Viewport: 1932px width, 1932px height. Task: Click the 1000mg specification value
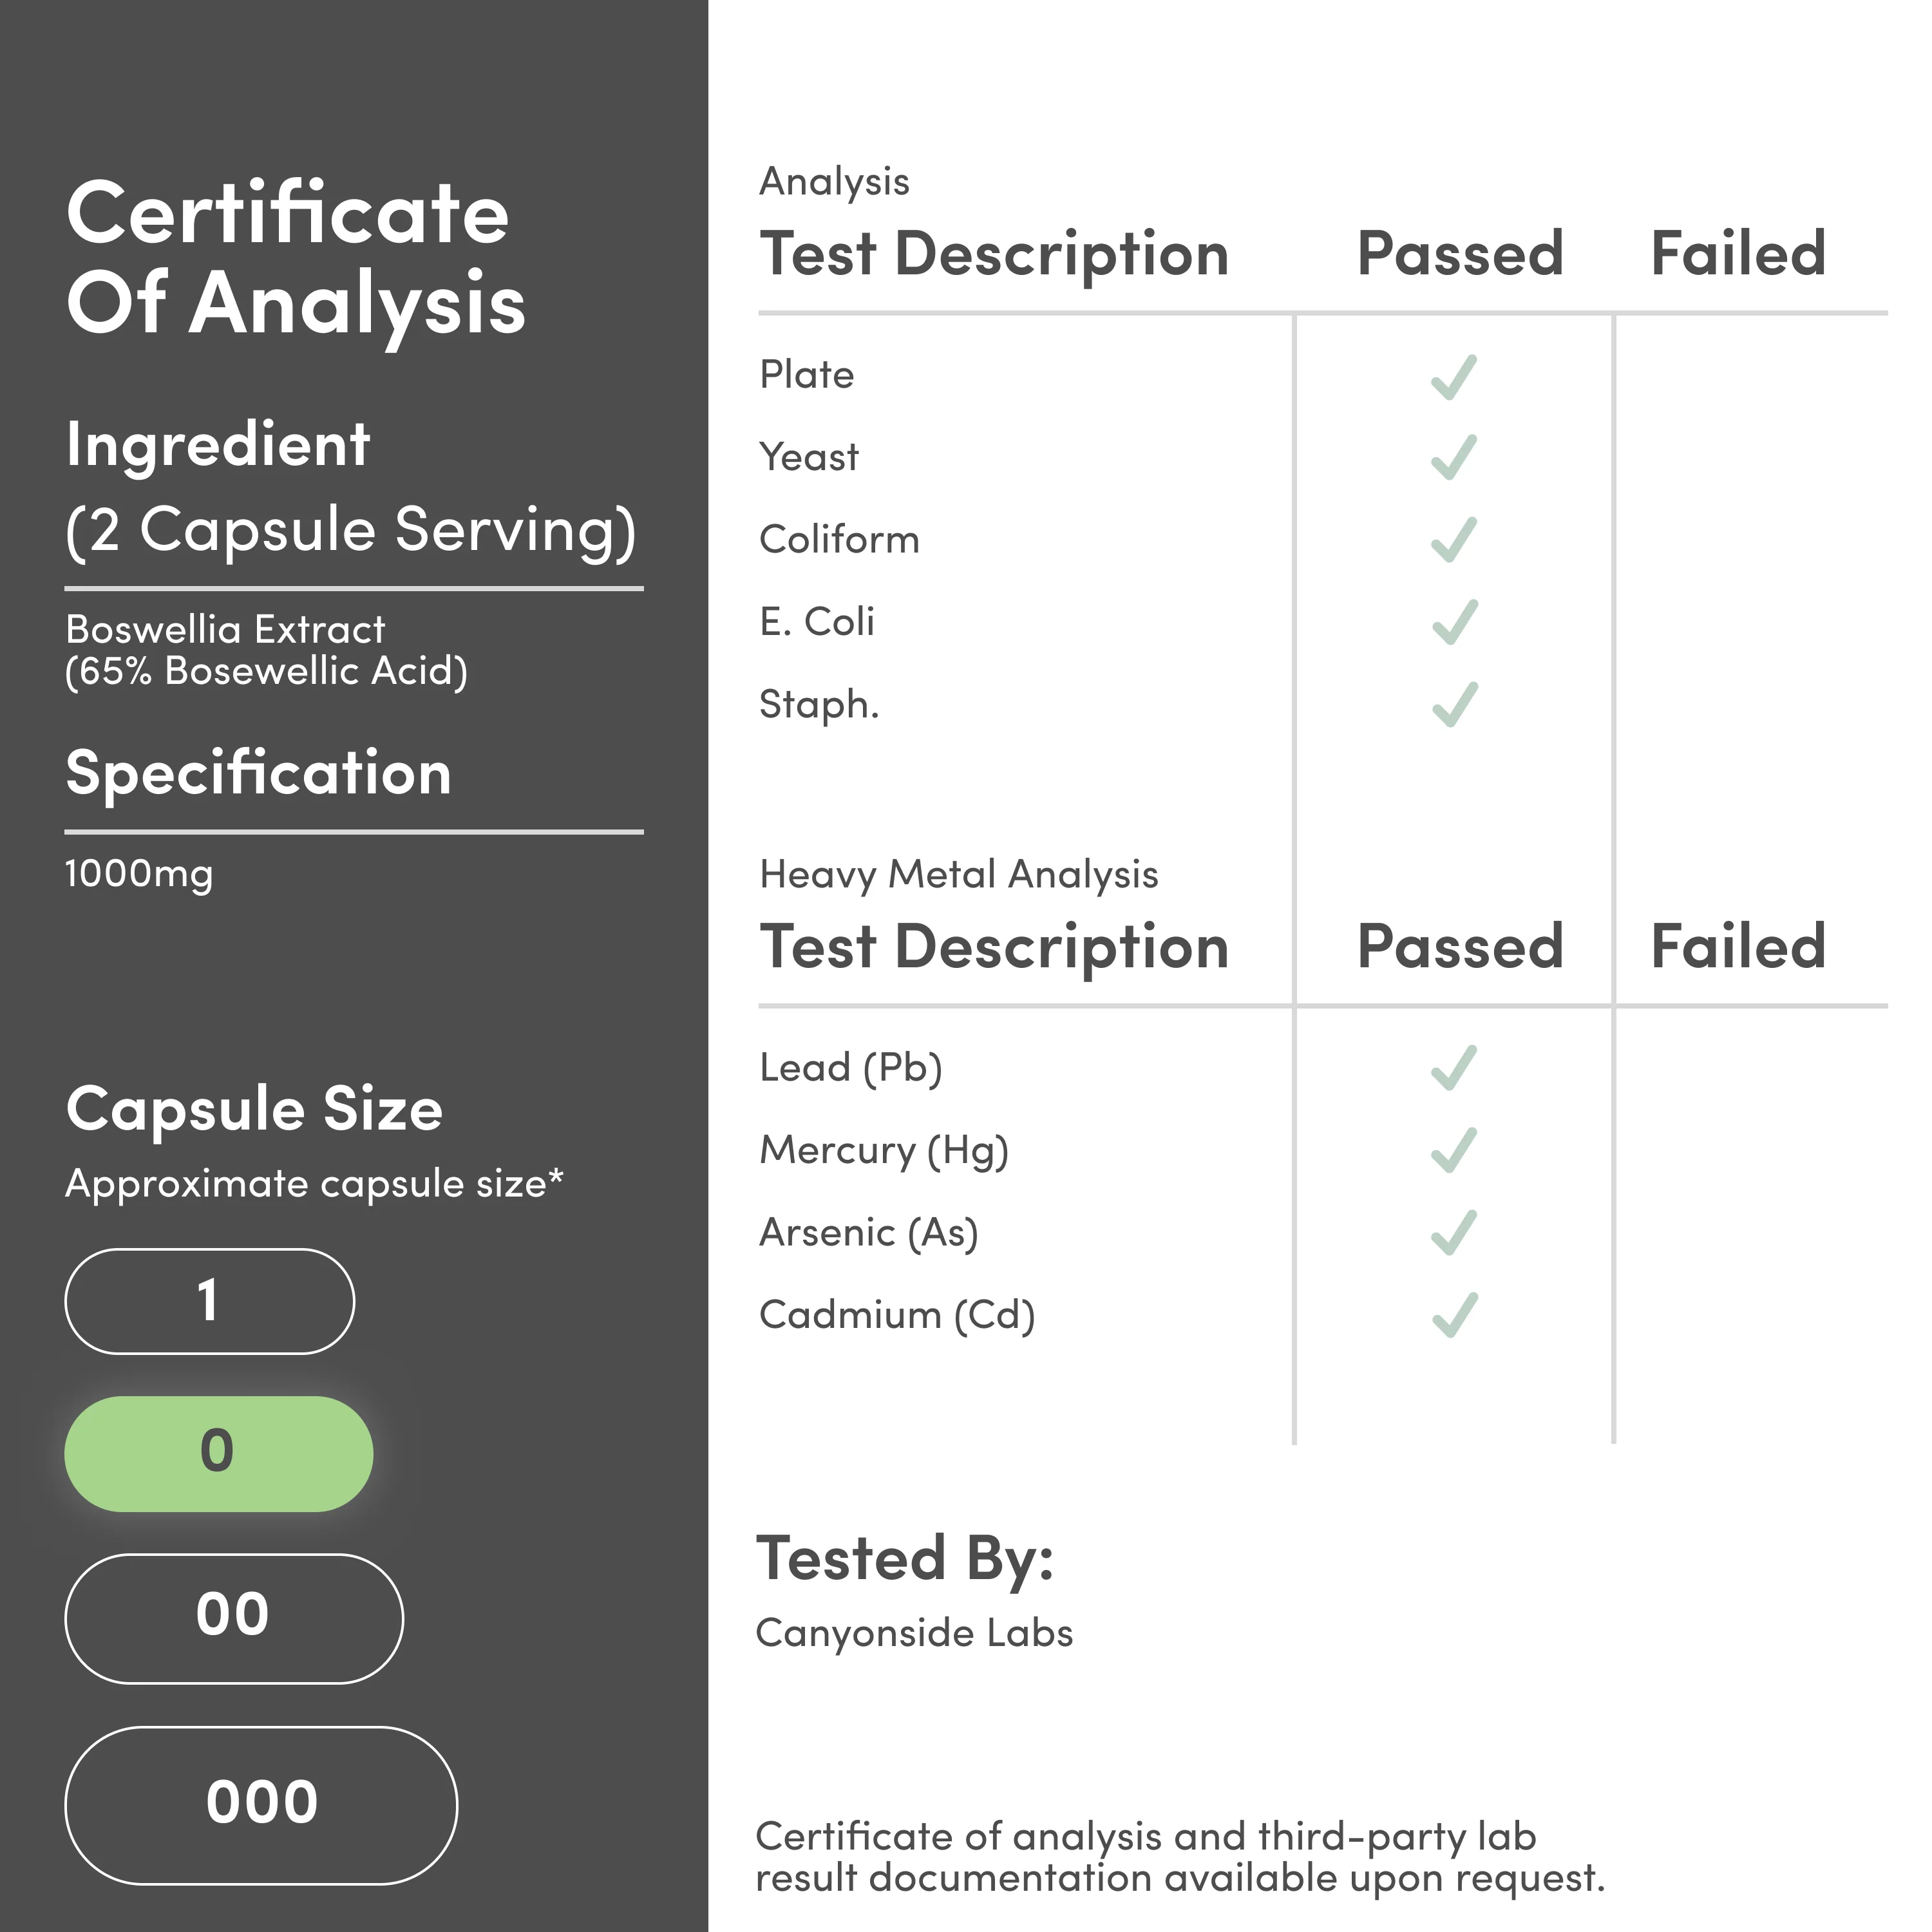(139, 874)
